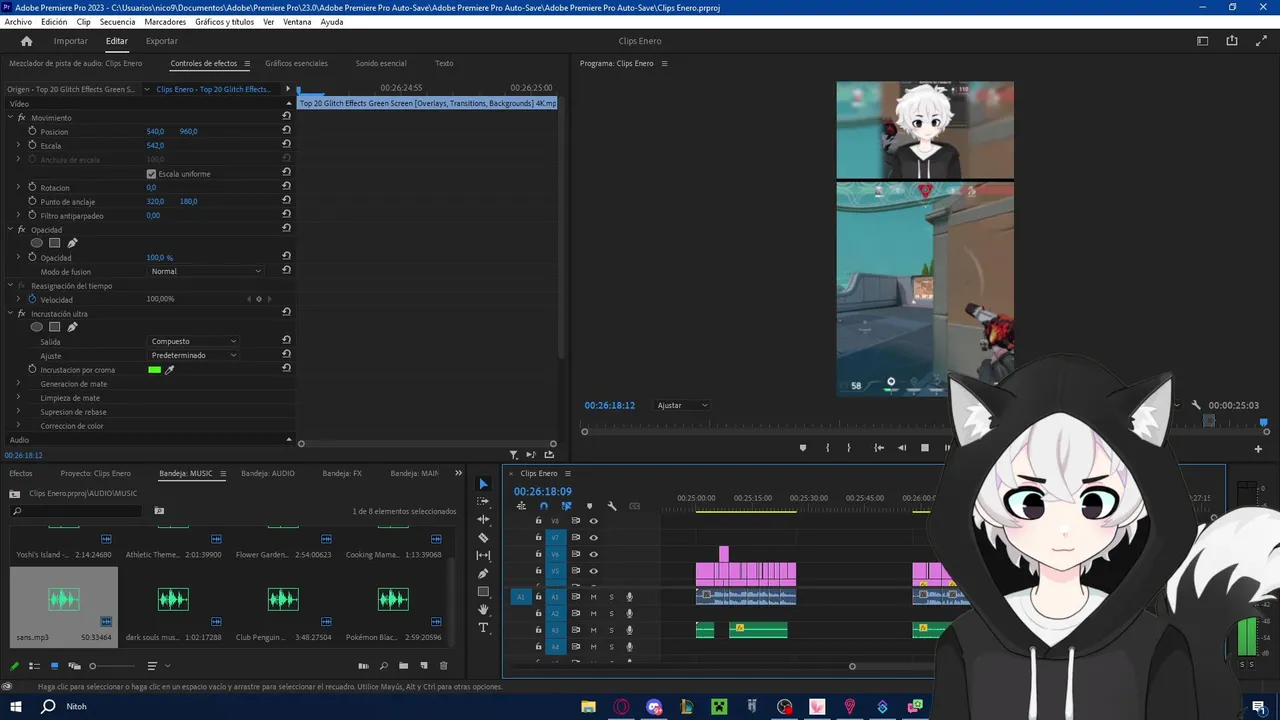Toggle insert sequences as nests icon
Viewport: 1280px width, 720px height.
(521, 506)
